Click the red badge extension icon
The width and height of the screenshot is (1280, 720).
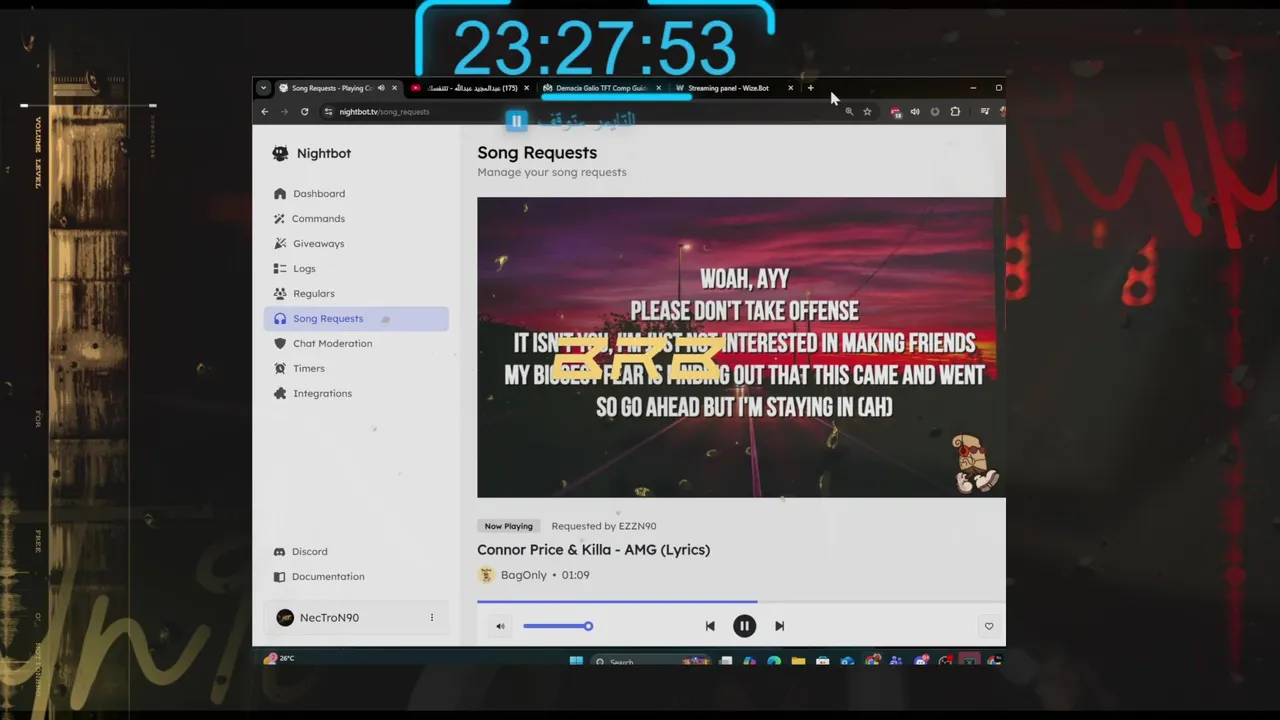coord(895,112)
